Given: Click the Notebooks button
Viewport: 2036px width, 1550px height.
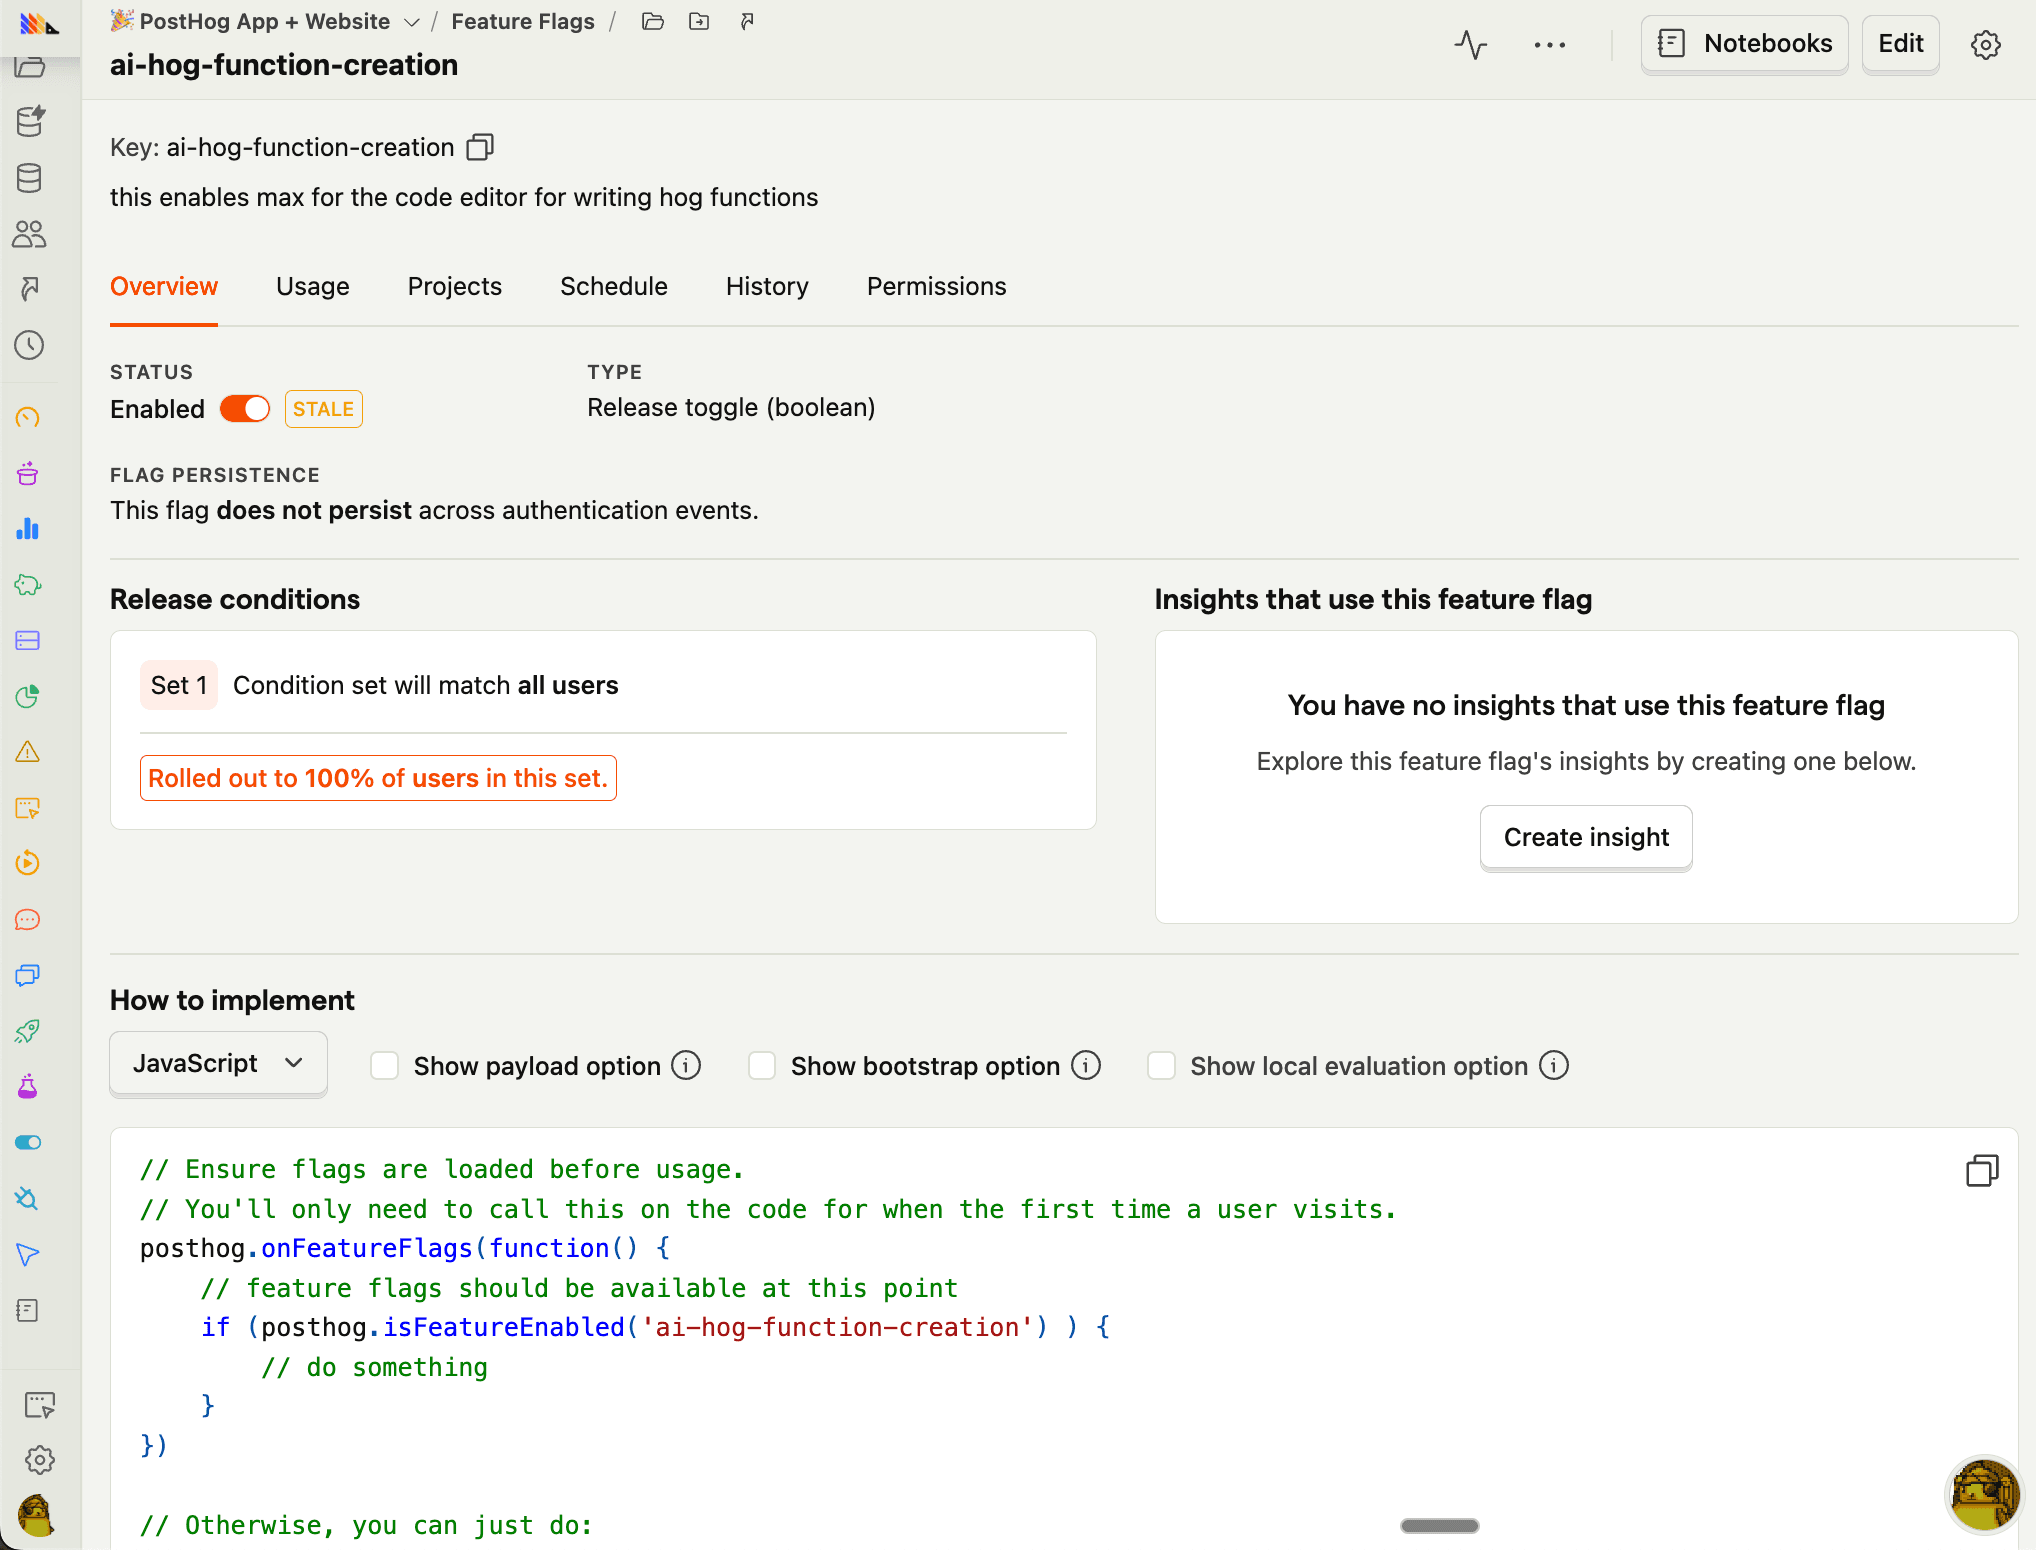Looking at the screenshot, I should 1745,44.
